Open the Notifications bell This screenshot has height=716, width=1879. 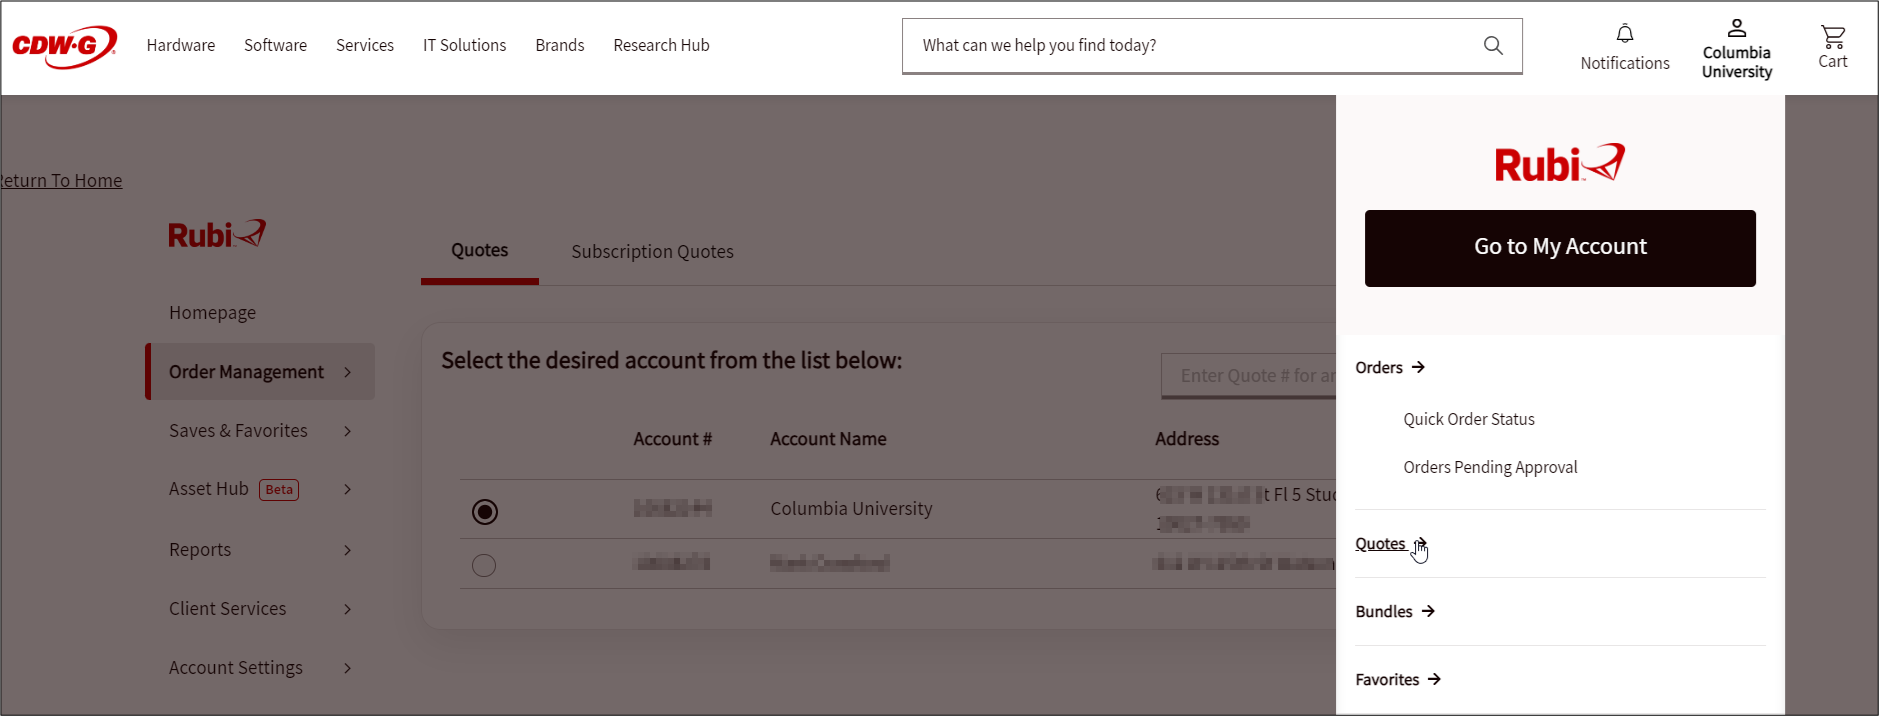pos(1625,47)
